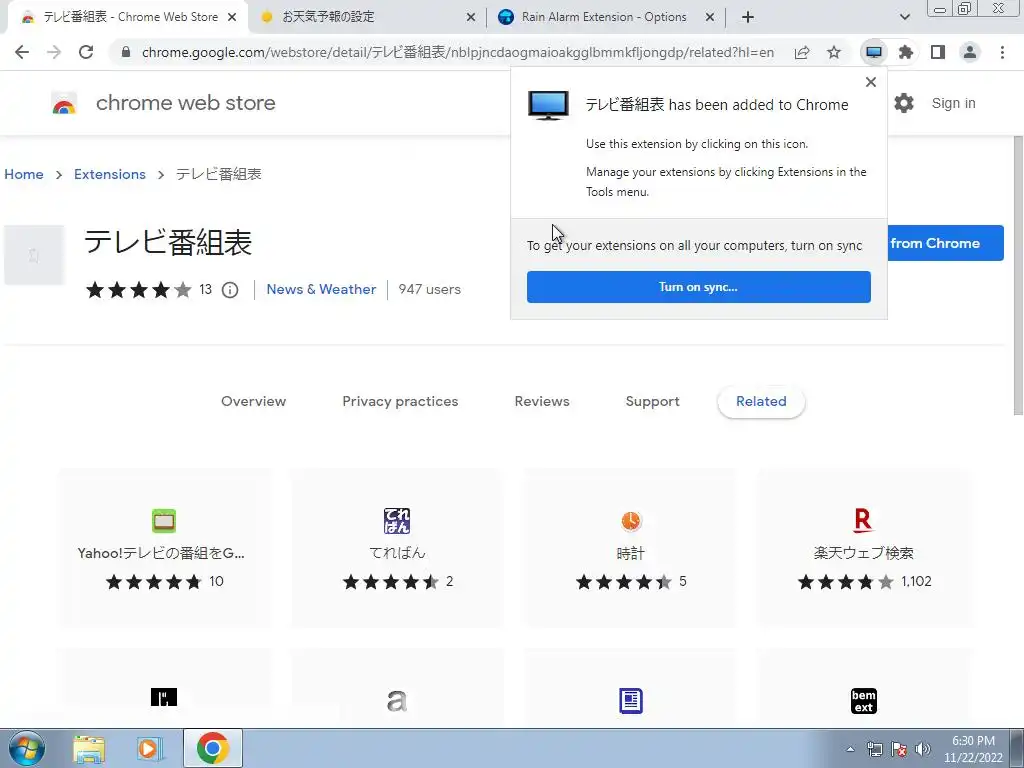Viewport: 1024px width, 768px height.
Task: Close the お天気予報の設定 tab
Action: pos(471,18)
